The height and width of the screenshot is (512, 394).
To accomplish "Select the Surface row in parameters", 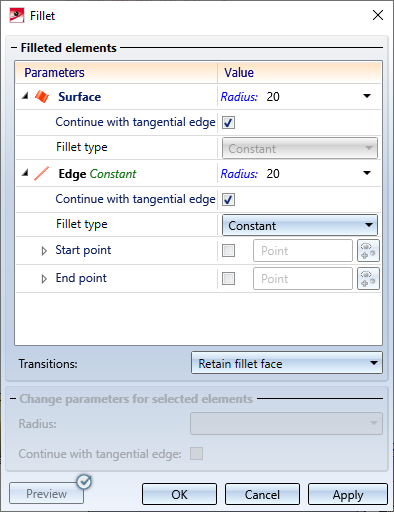I will pos(116,97).
